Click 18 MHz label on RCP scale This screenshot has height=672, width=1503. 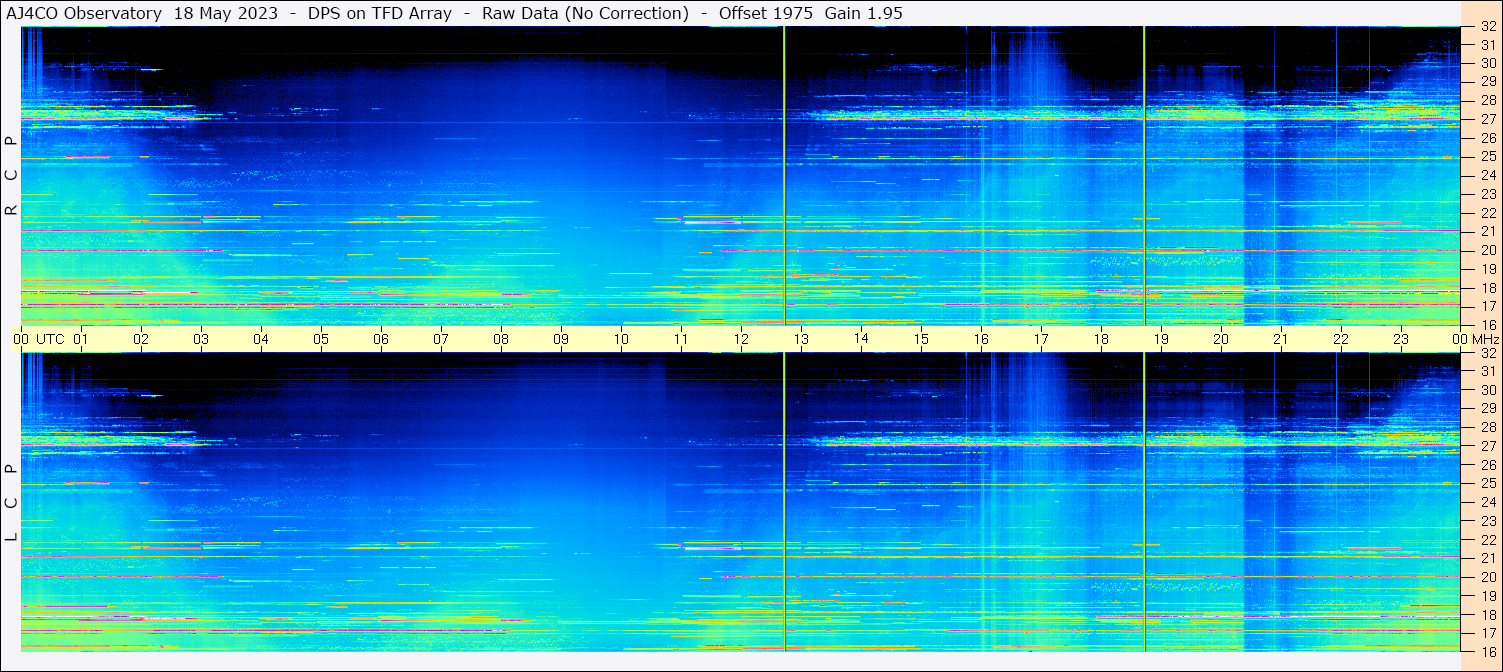tap(1487, 287)
